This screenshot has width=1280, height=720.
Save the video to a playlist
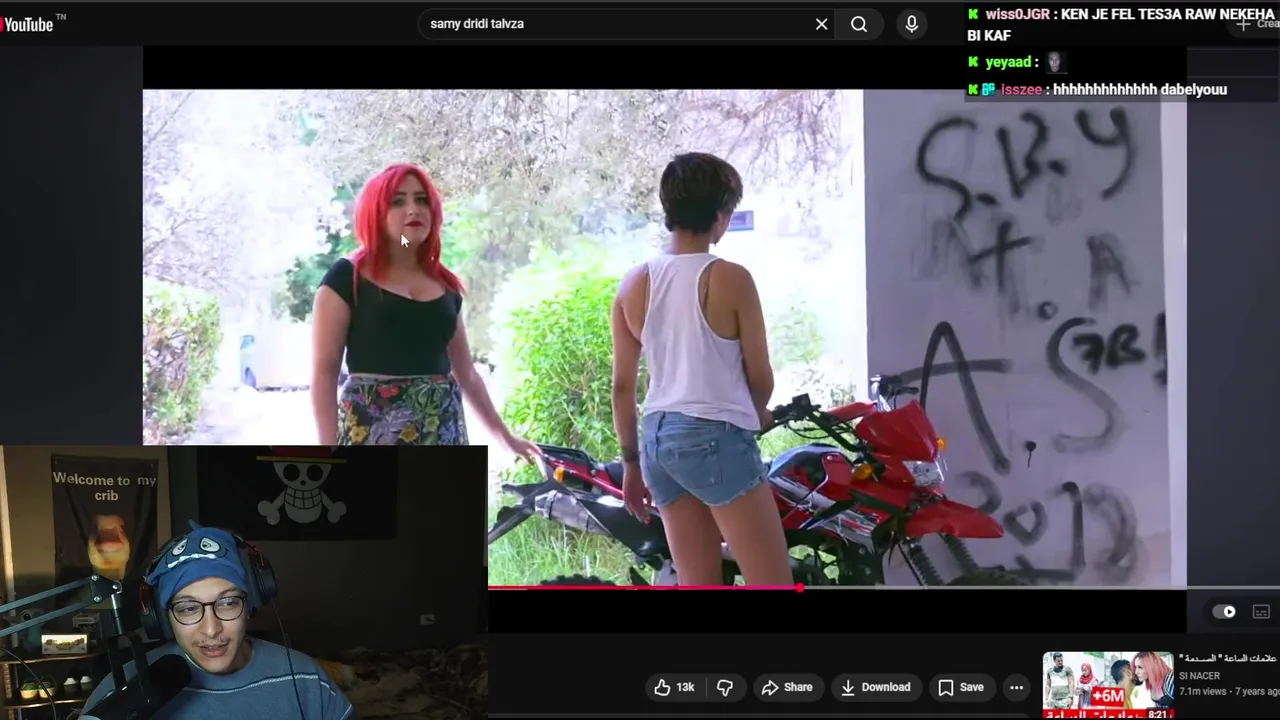click(961, 687)
